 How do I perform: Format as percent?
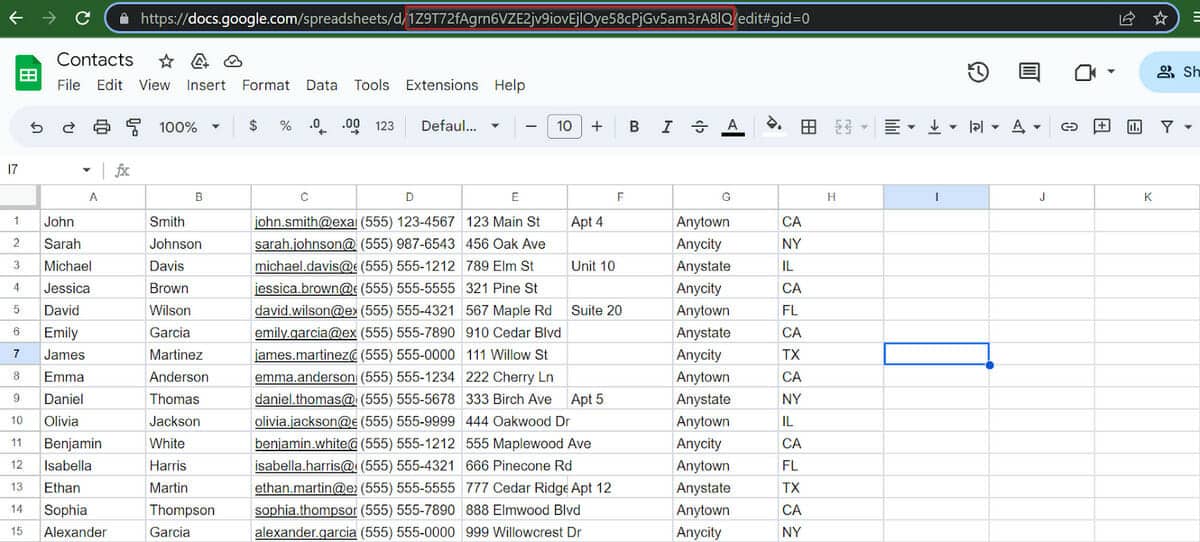pyautogui.click(x=286, y=126)
